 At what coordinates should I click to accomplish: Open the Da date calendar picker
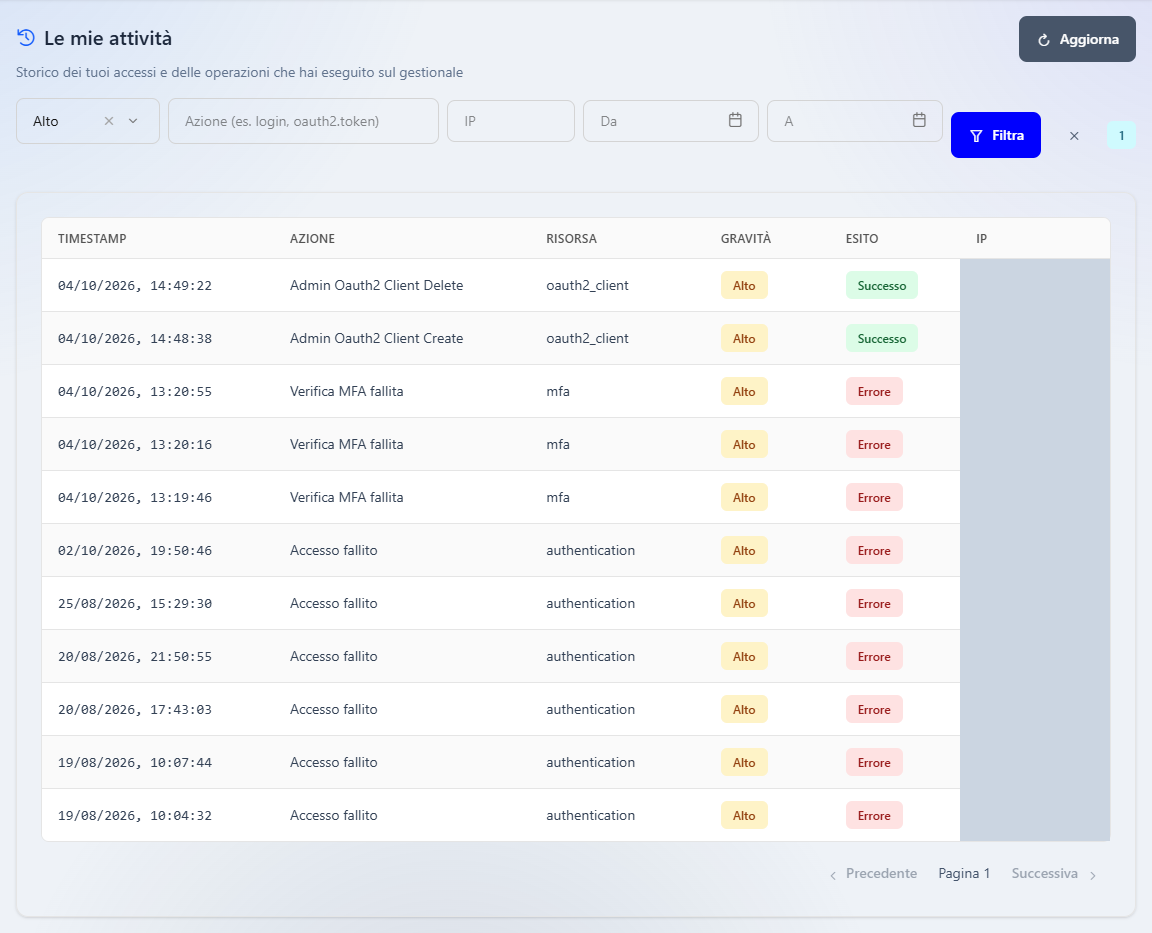coord(735,120)
